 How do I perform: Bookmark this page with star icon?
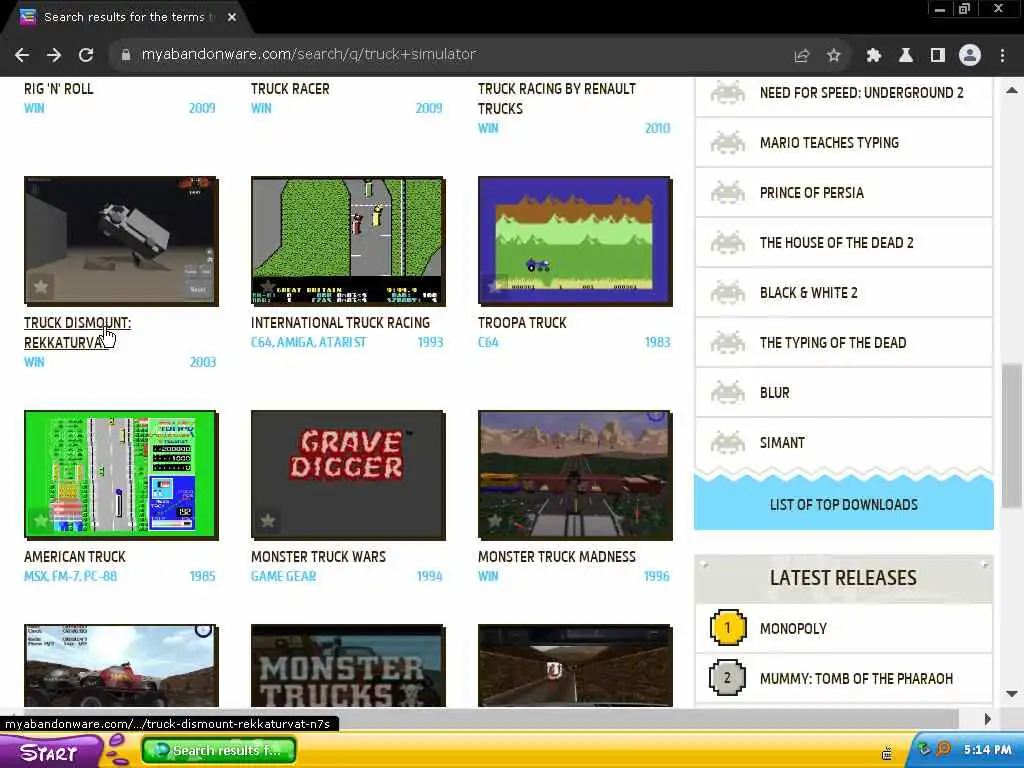click(833, 55)
